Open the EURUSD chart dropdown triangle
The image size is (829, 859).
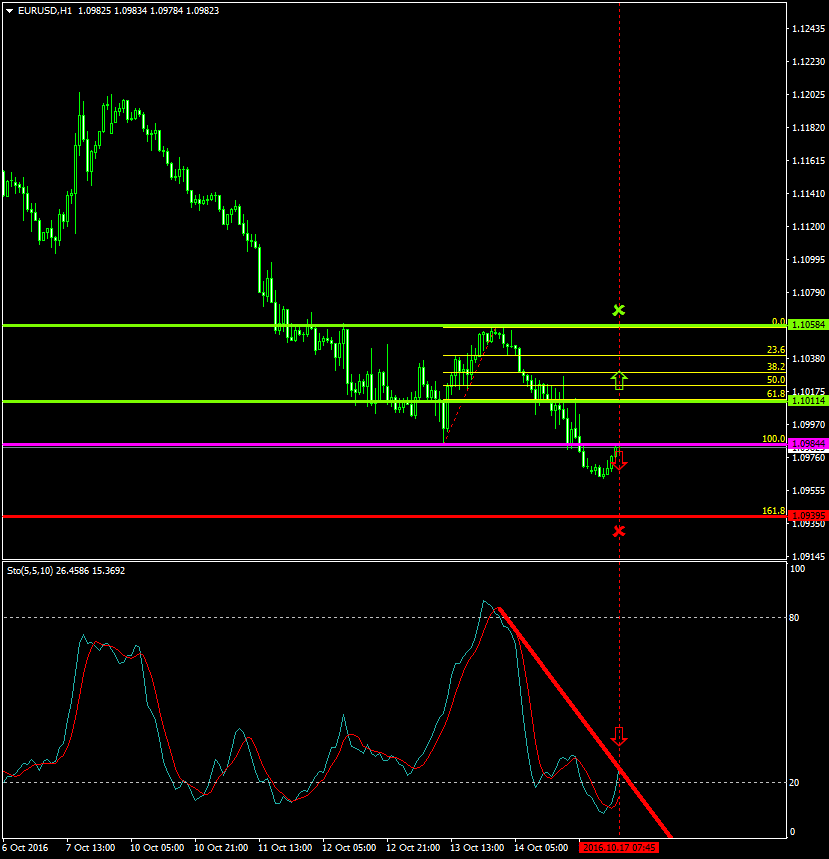10,9
